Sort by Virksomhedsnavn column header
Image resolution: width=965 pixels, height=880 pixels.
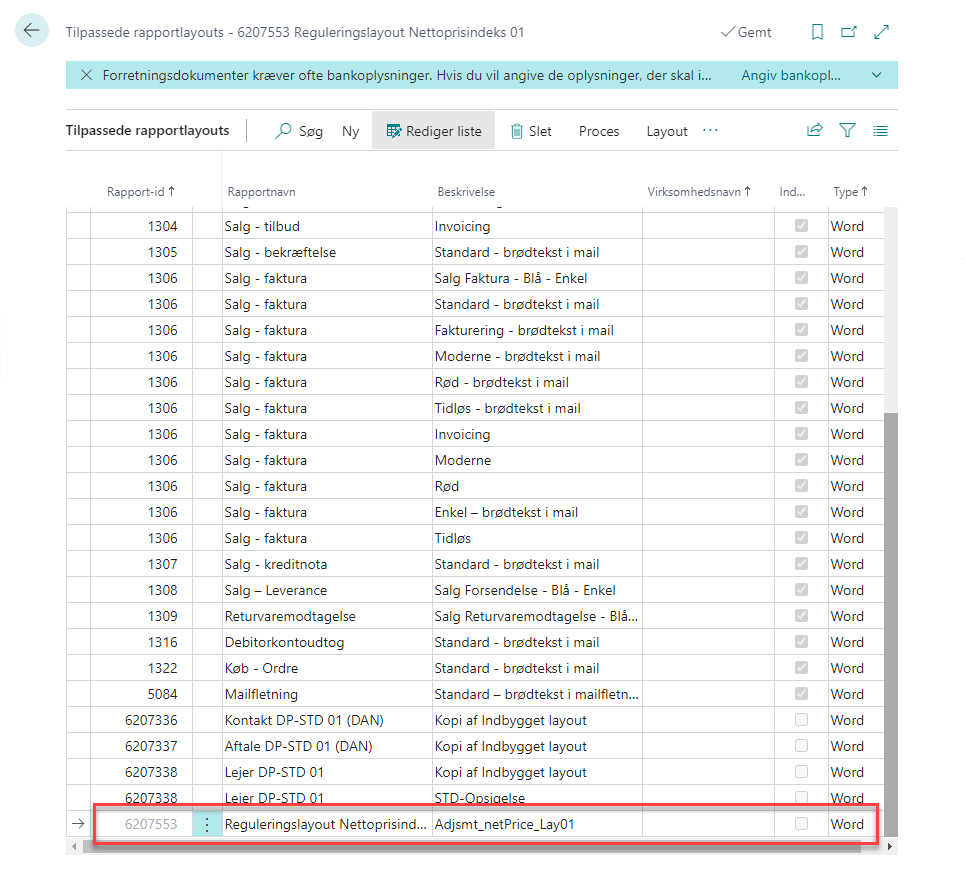[699, 191]
